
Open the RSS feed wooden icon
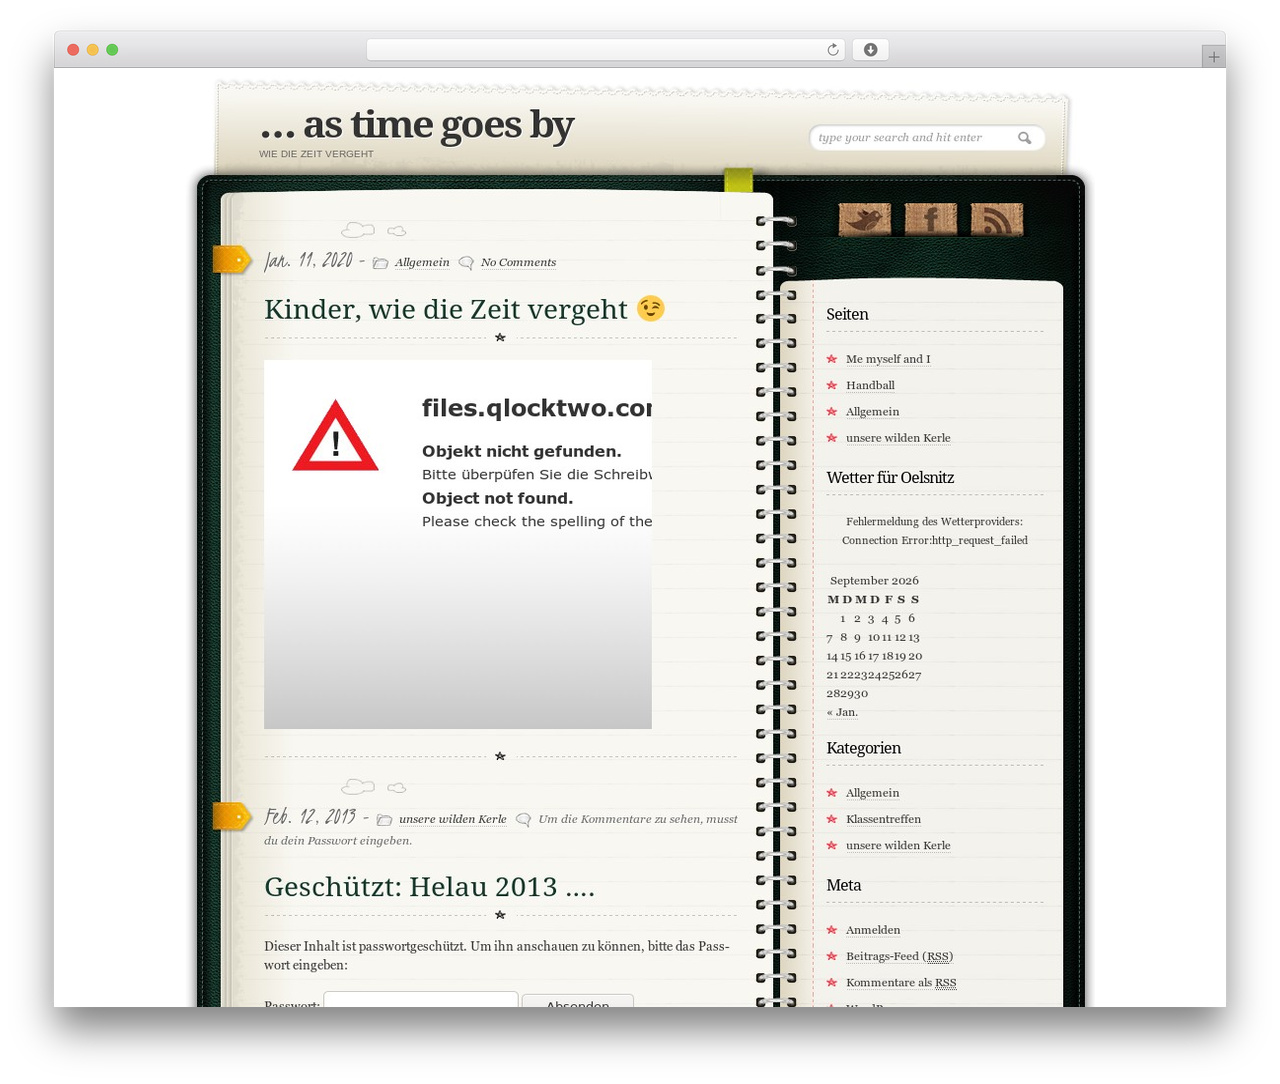click(x=997, y=219)
